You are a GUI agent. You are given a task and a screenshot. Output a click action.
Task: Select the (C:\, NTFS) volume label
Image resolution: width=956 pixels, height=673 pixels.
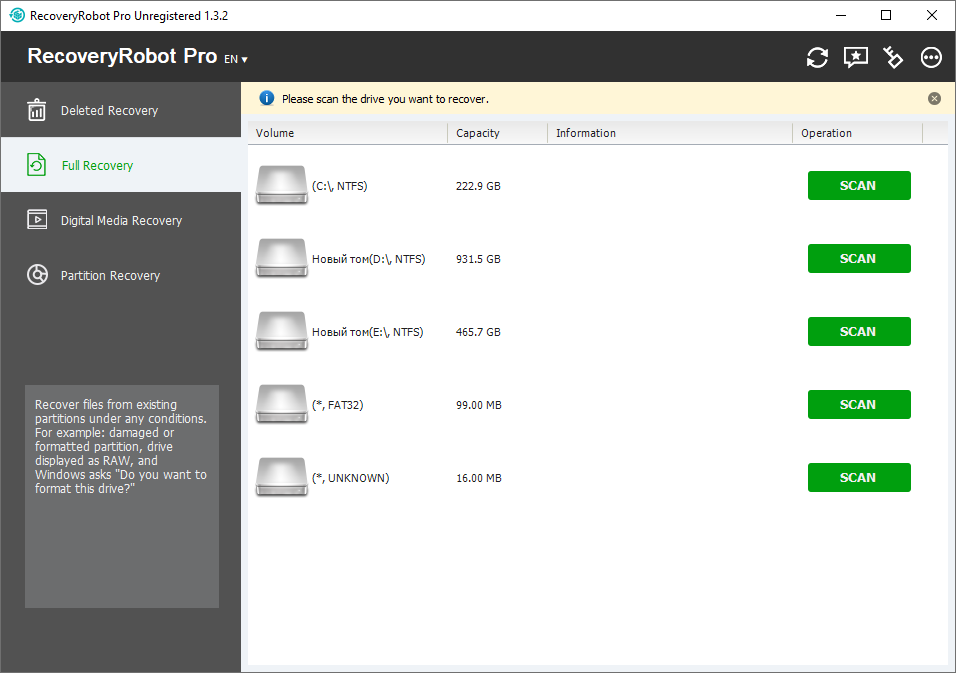340,186
